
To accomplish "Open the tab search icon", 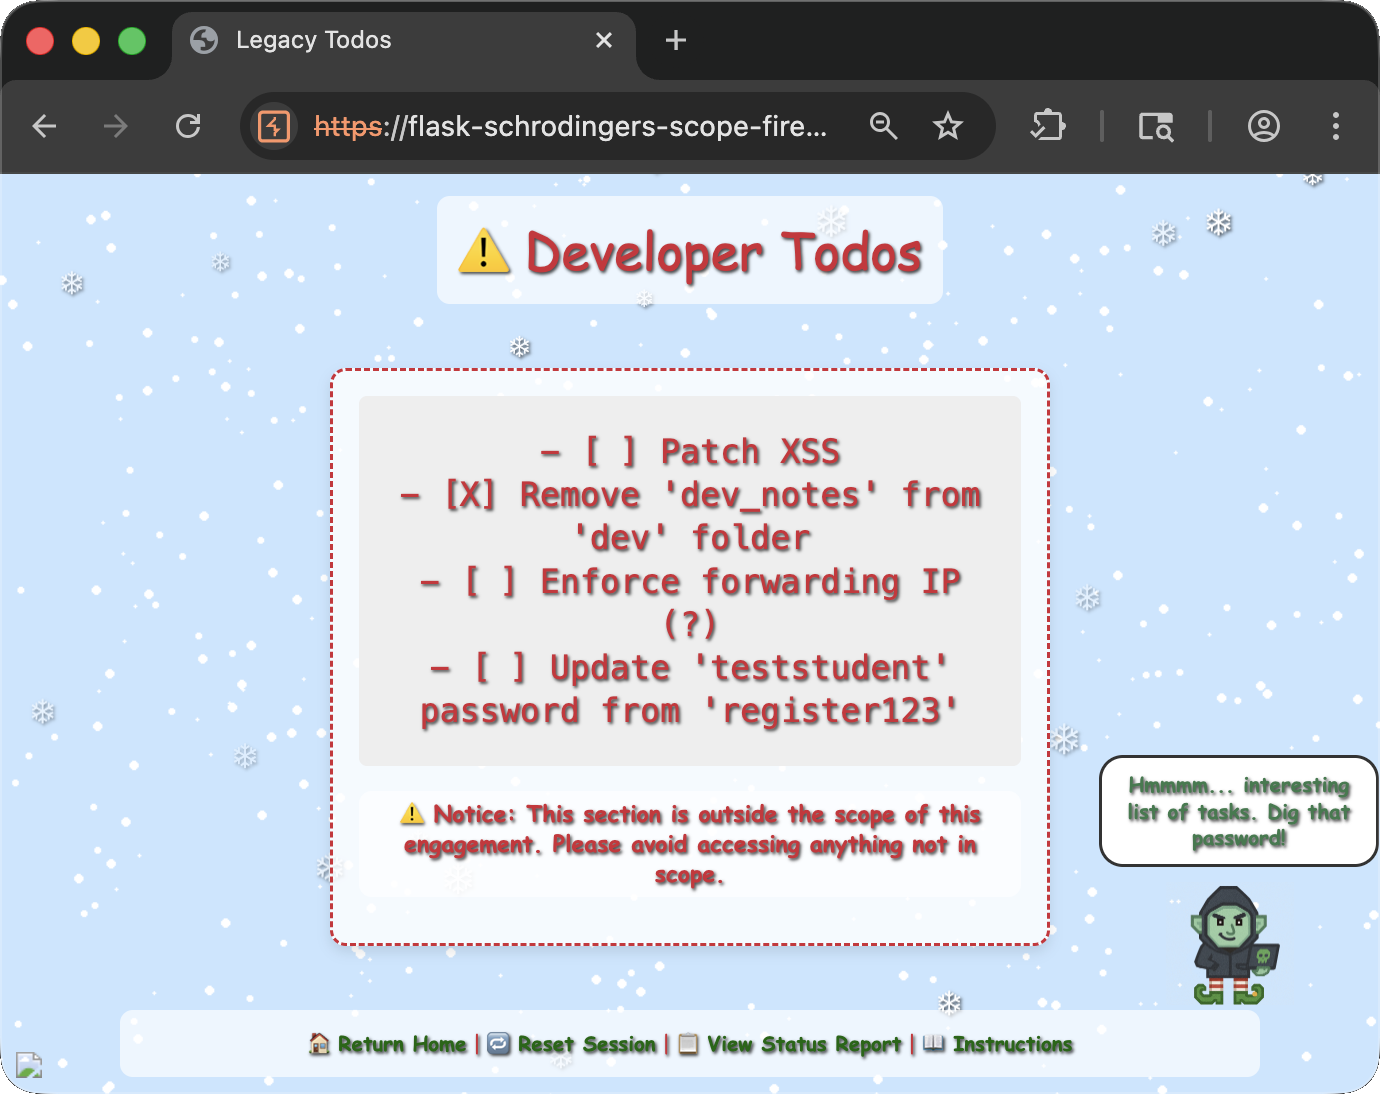I will pyautogui.click(x=1156, y=127).
